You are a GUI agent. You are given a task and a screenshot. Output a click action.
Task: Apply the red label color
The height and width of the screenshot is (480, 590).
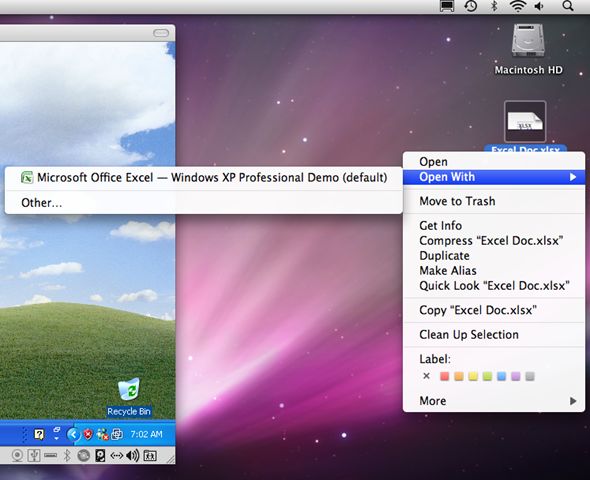pos(444,376)
